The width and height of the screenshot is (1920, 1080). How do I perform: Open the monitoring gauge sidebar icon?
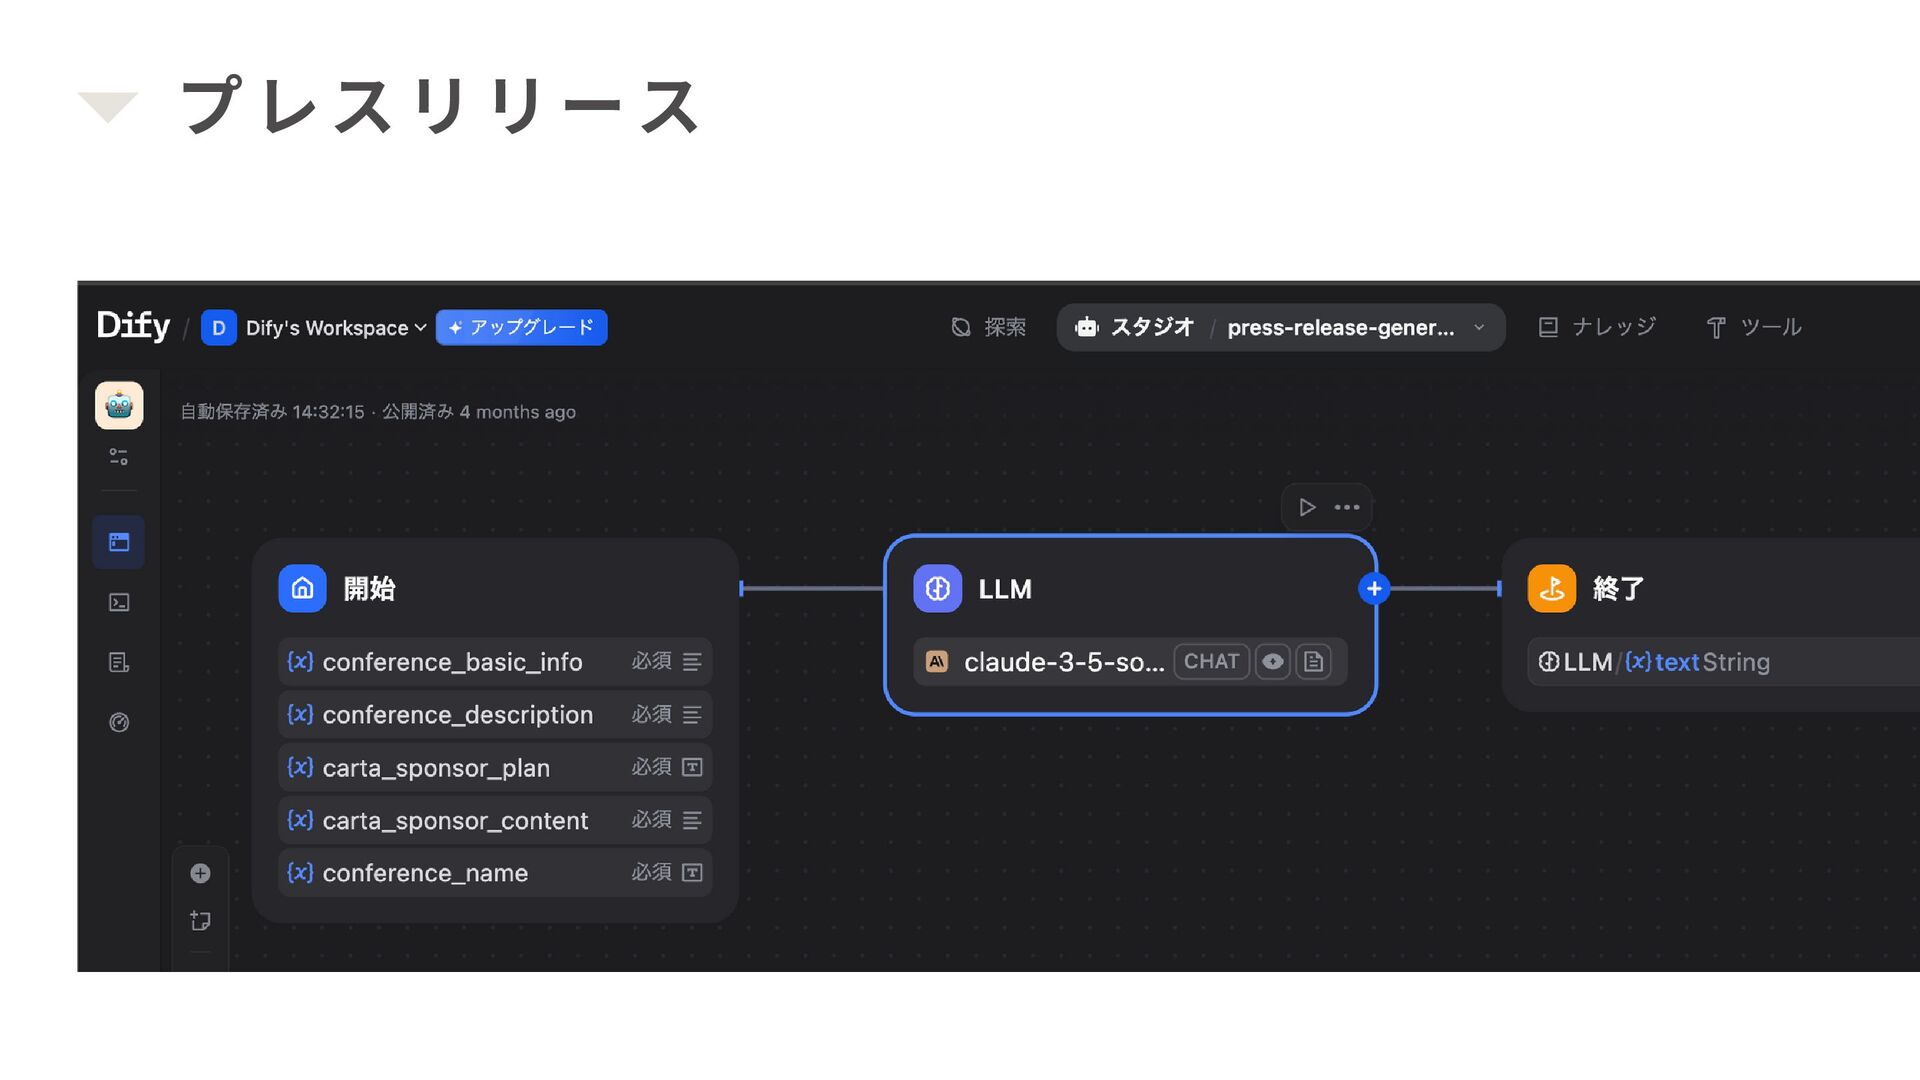click(x=119, y=722)
